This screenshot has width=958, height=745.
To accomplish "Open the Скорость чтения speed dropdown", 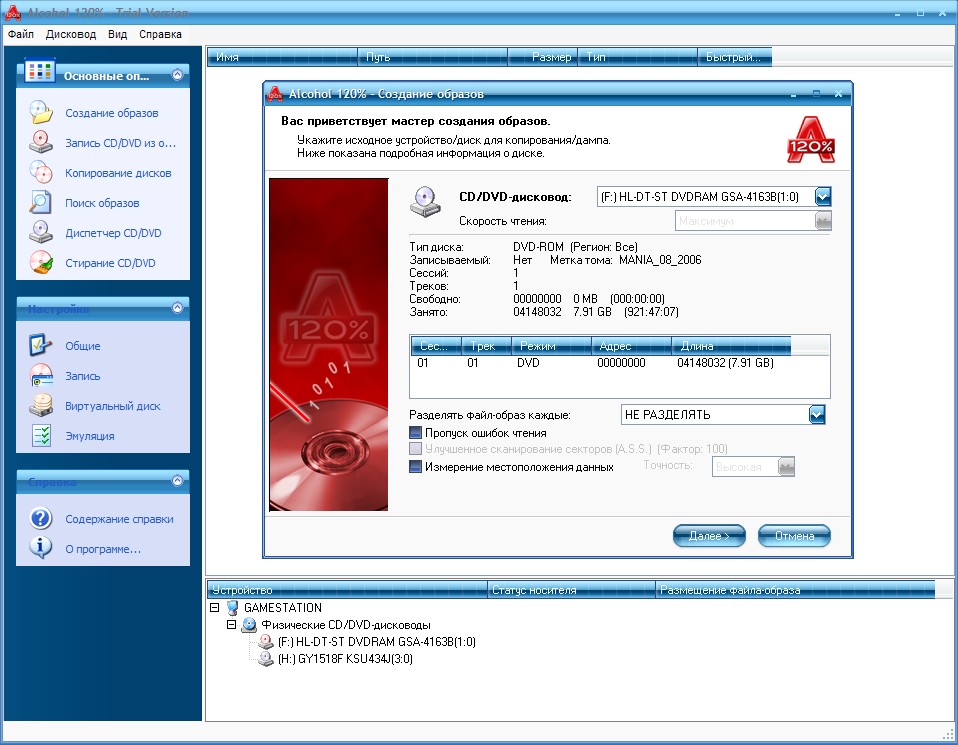I will 823,221.
